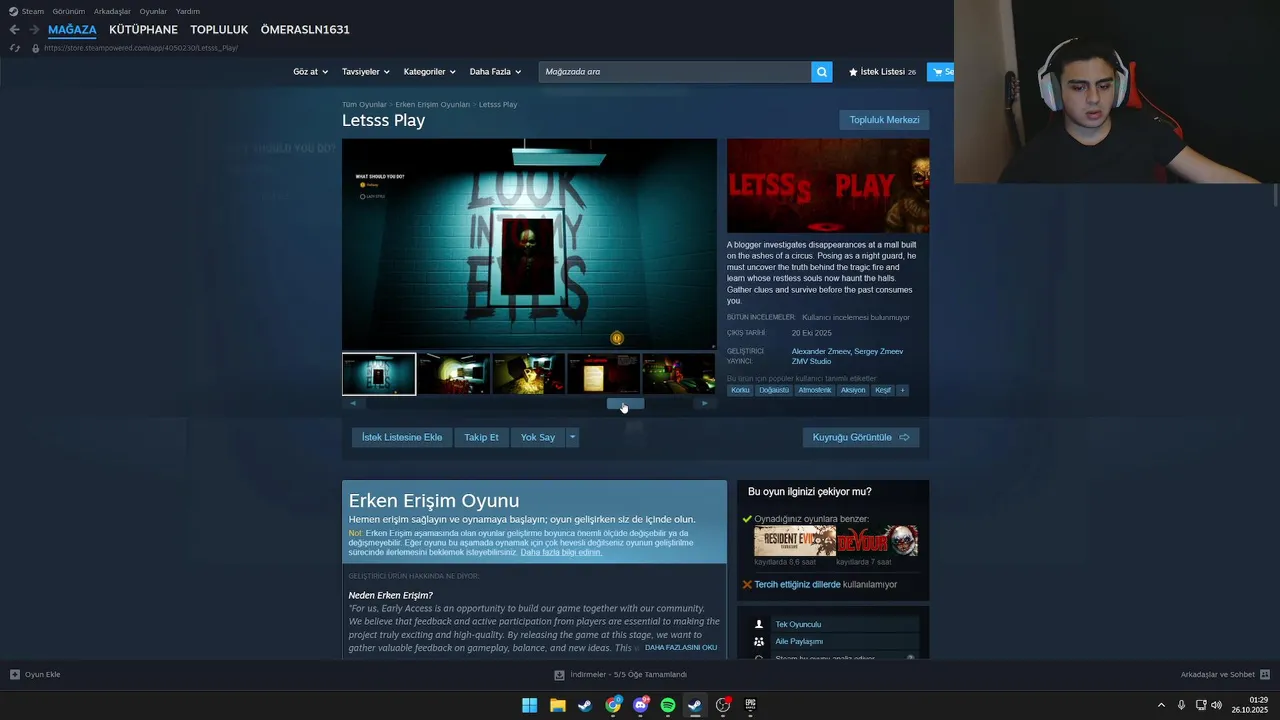Click the Resident Evil similar game image

pyautogui.click(x=795, y=541)
